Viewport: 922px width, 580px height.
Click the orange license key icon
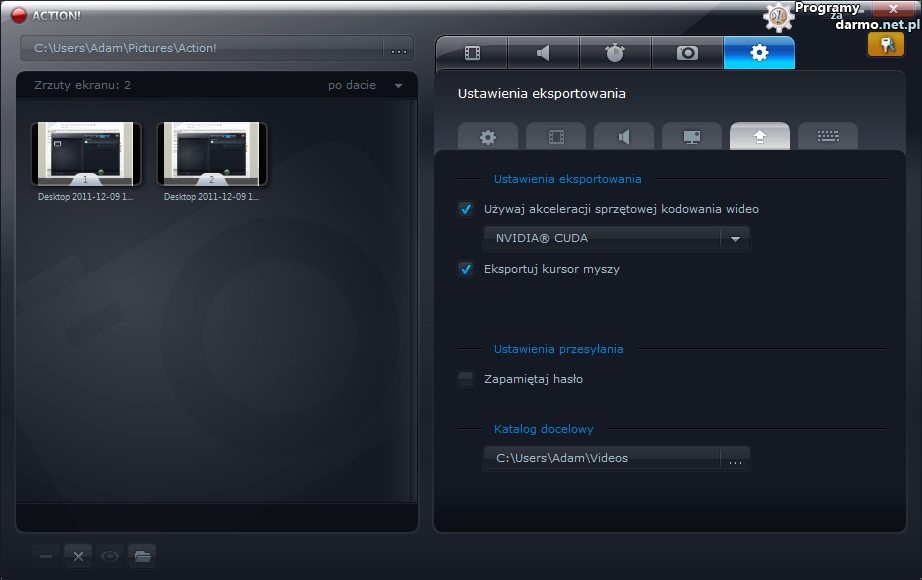(x=885, y=44)
